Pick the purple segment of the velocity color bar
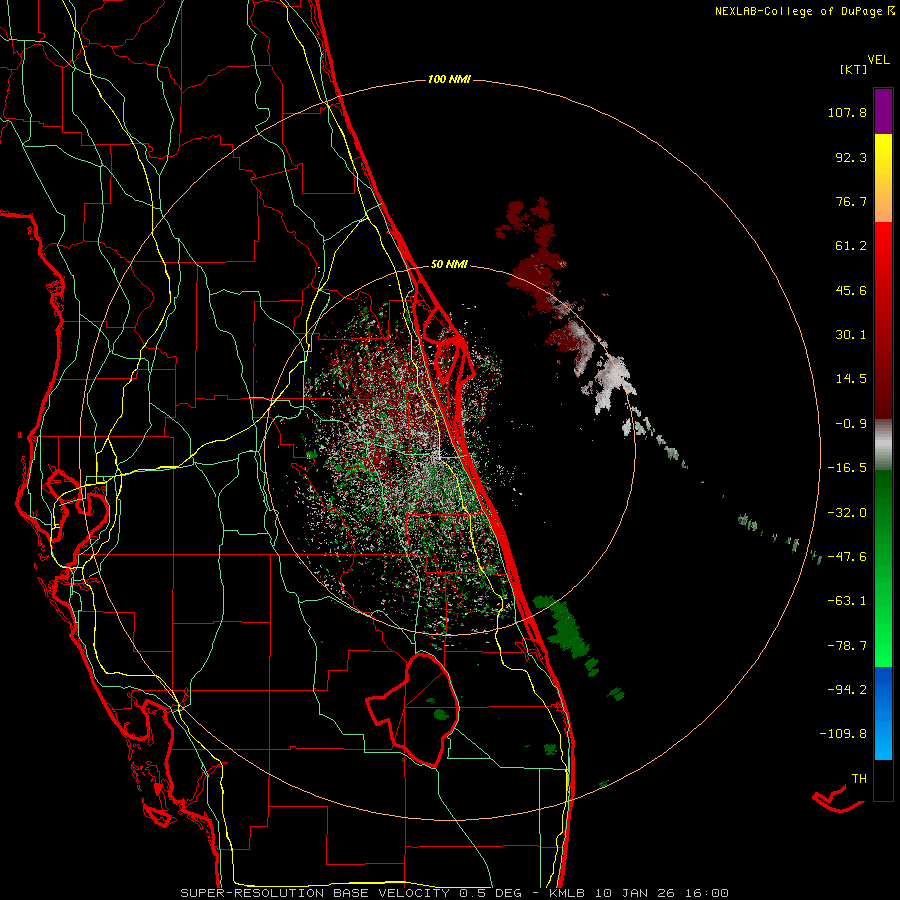 click(x=883, y=111)
